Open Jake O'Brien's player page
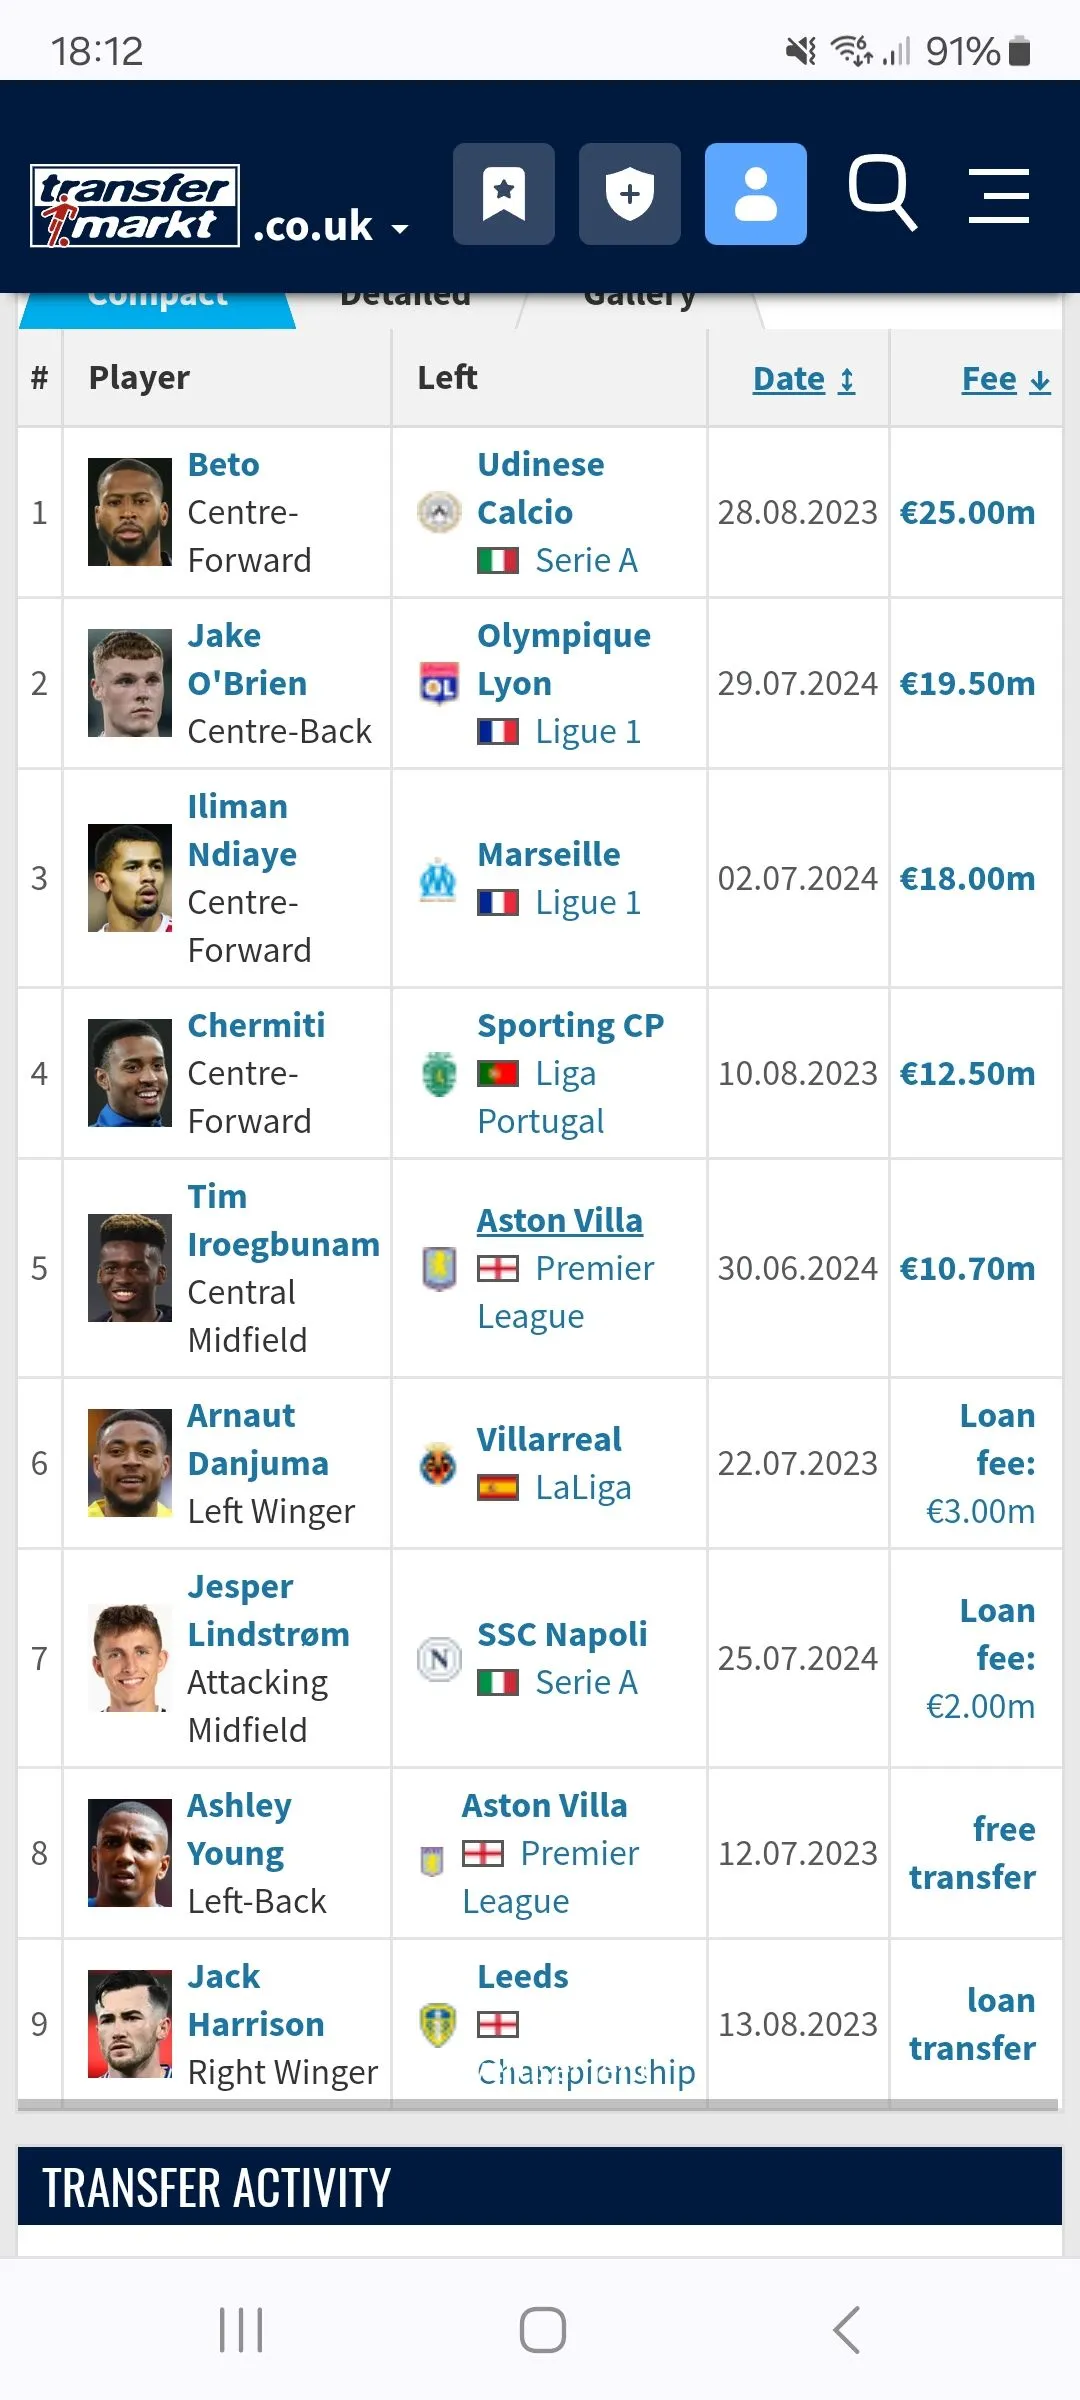The height and width of the screenshot is (2400, 1080). click(x=247, y=660)
